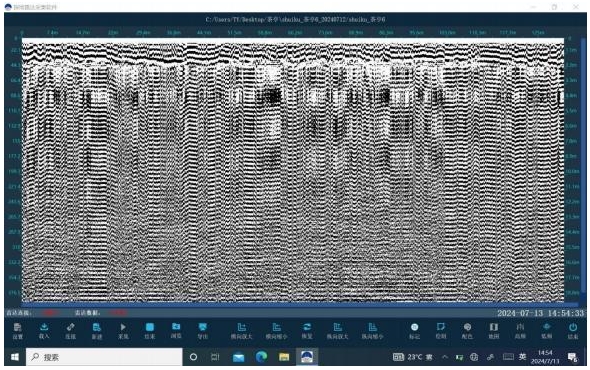Stop acquisition with the 结束 square icon
The width and height of the screenshot is (590, 370).
pos(149,330)
